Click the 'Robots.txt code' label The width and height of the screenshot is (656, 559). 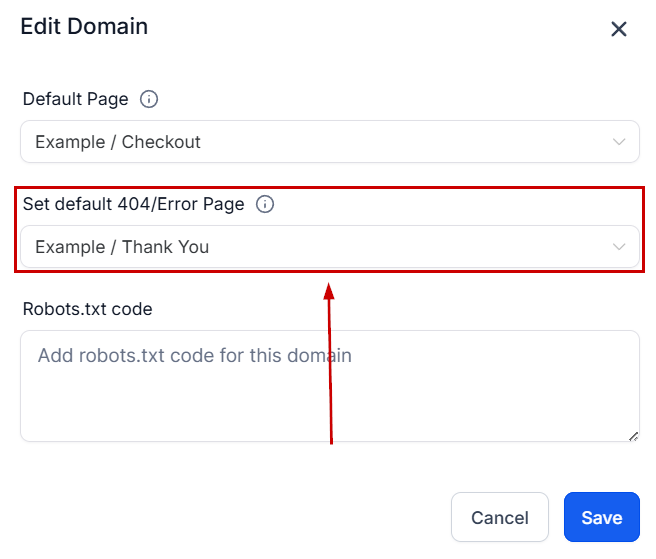[x=88, y=309]
